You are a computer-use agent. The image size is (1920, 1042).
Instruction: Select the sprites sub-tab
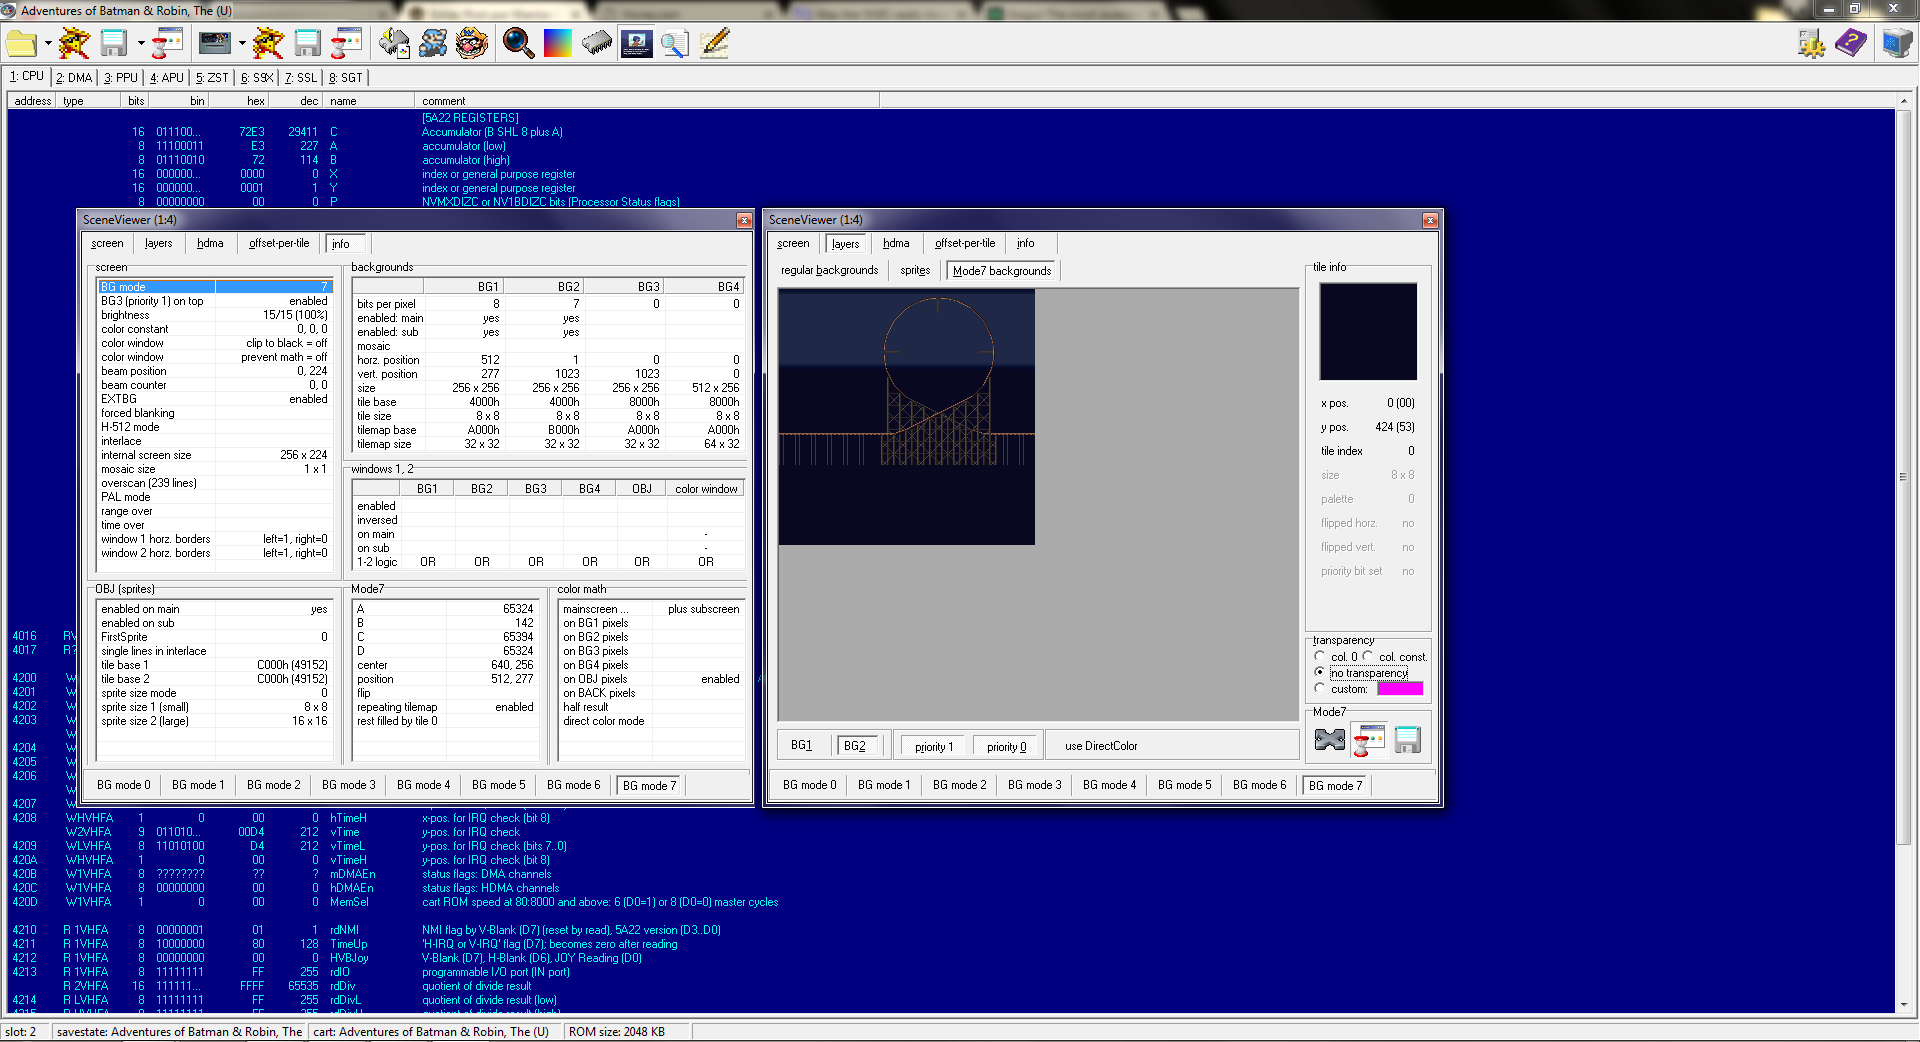[915, 270]
